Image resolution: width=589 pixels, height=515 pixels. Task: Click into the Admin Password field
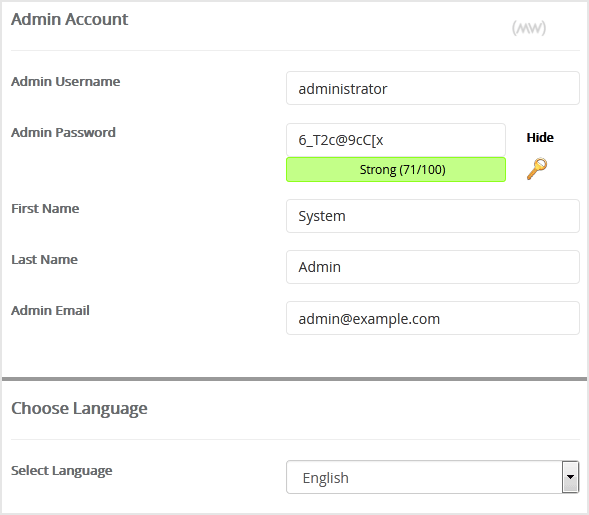click(x=396, y=140)
